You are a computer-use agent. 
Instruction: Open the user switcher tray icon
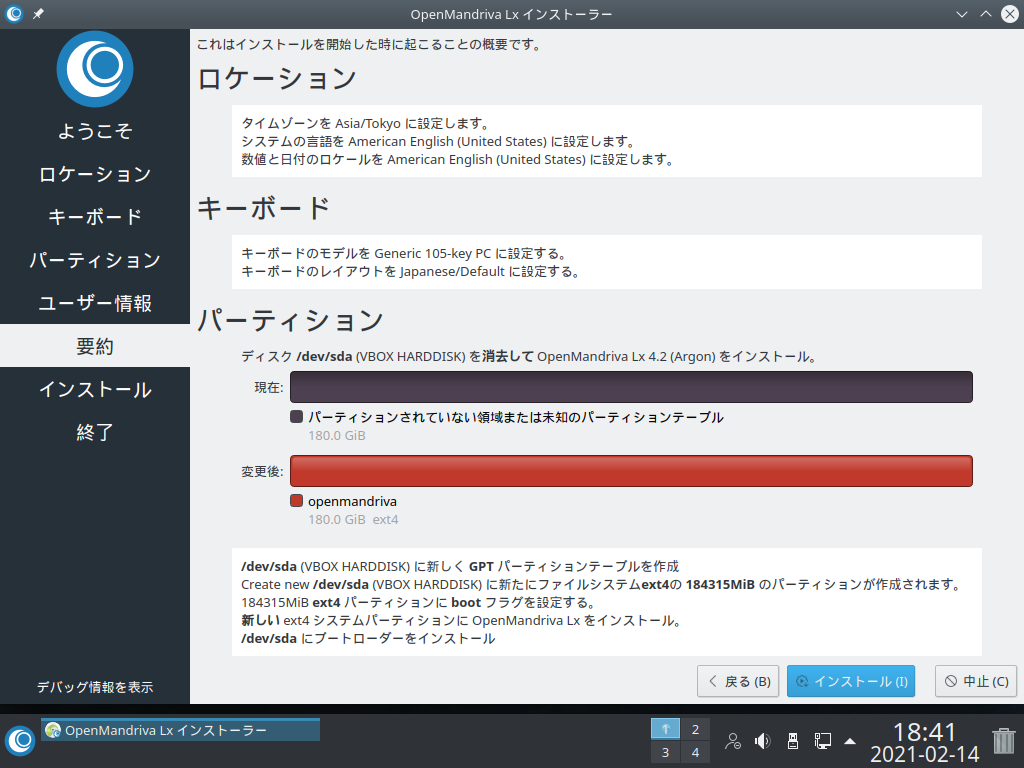click(x=733, y=741)
